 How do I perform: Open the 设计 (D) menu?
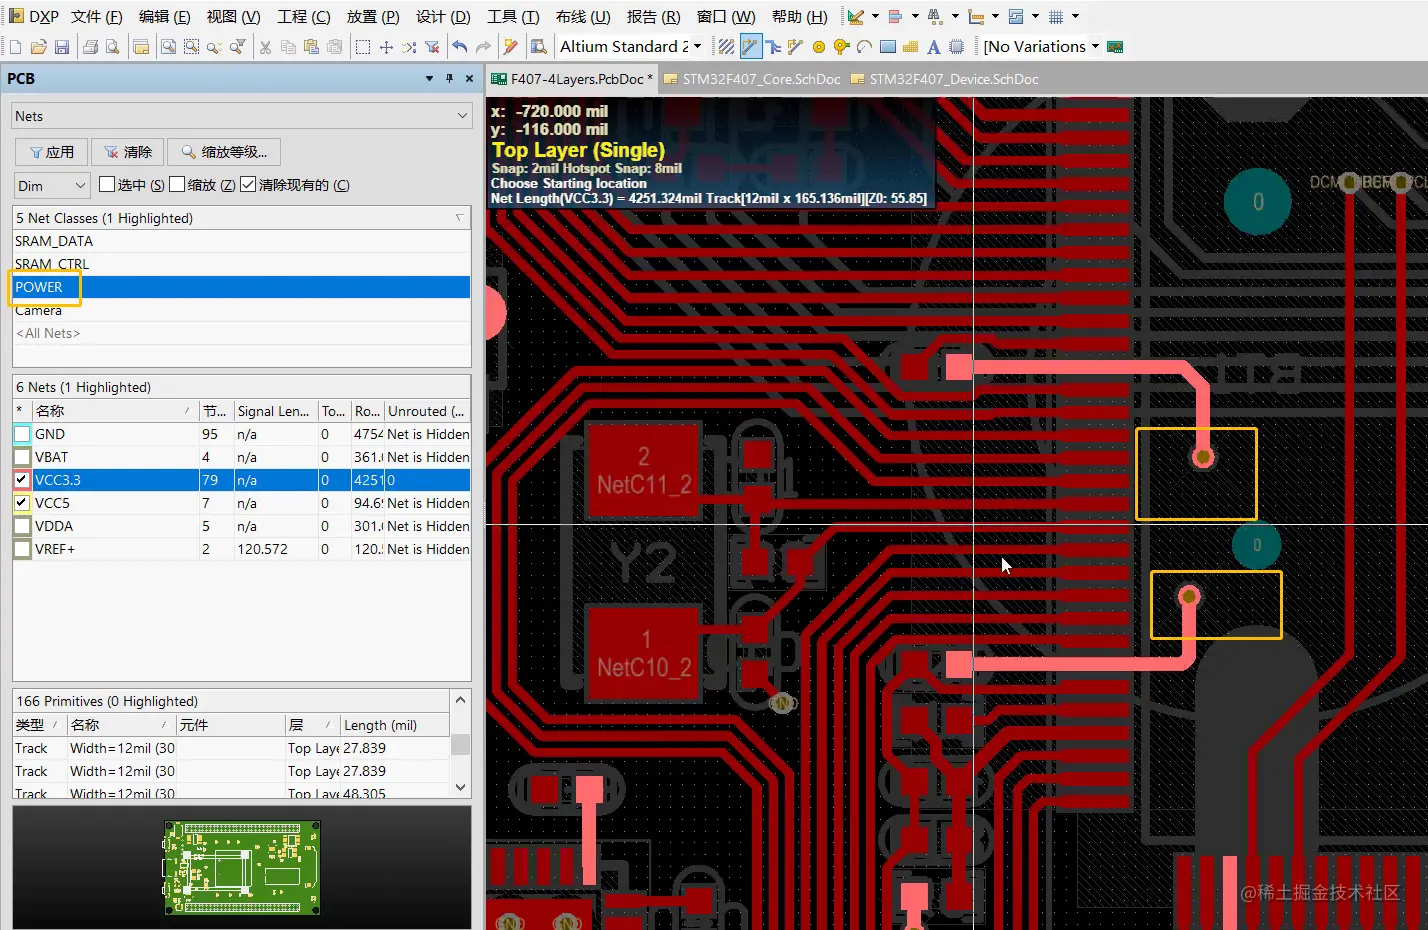(443, 17)
